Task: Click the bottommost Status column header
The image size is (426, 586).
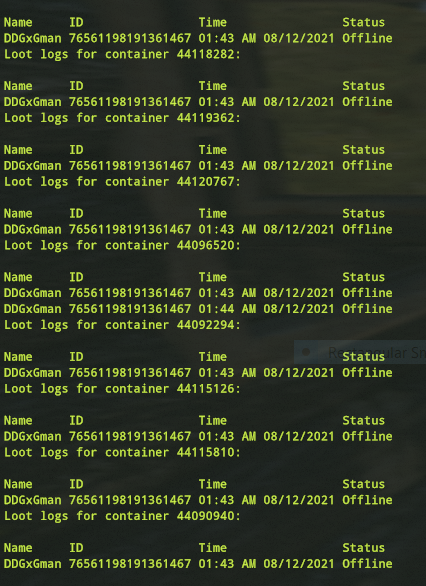Action: pyautogui.click(x=364, y=548)
